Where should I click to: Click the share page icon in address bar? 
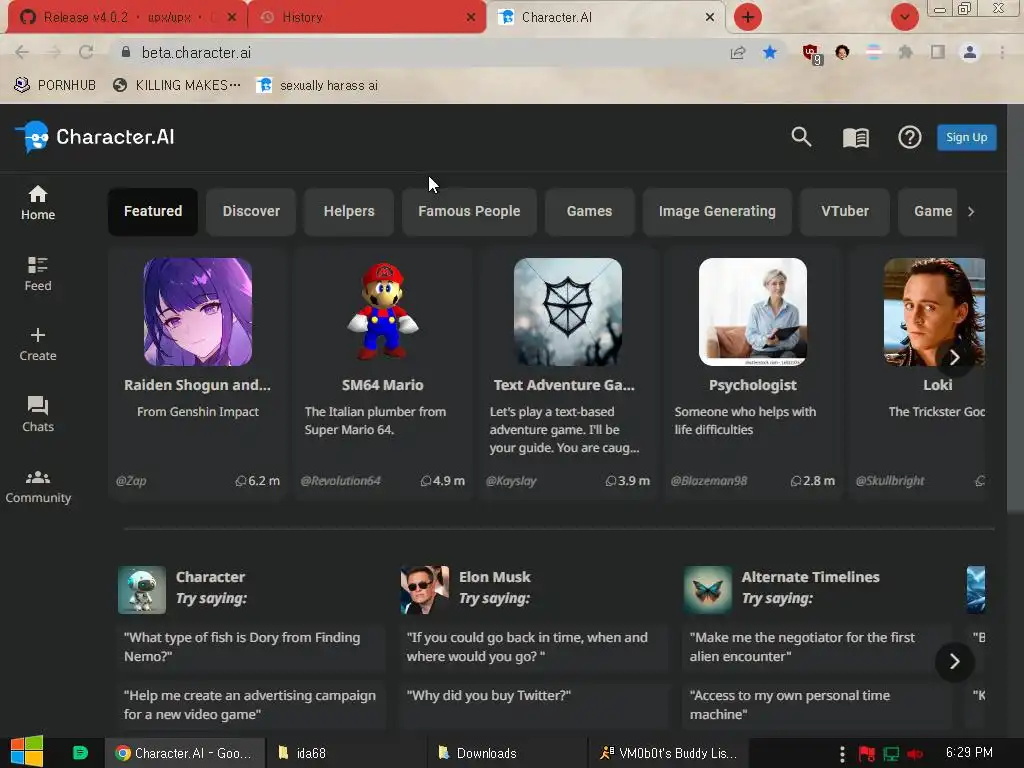[x=738, y=52]
